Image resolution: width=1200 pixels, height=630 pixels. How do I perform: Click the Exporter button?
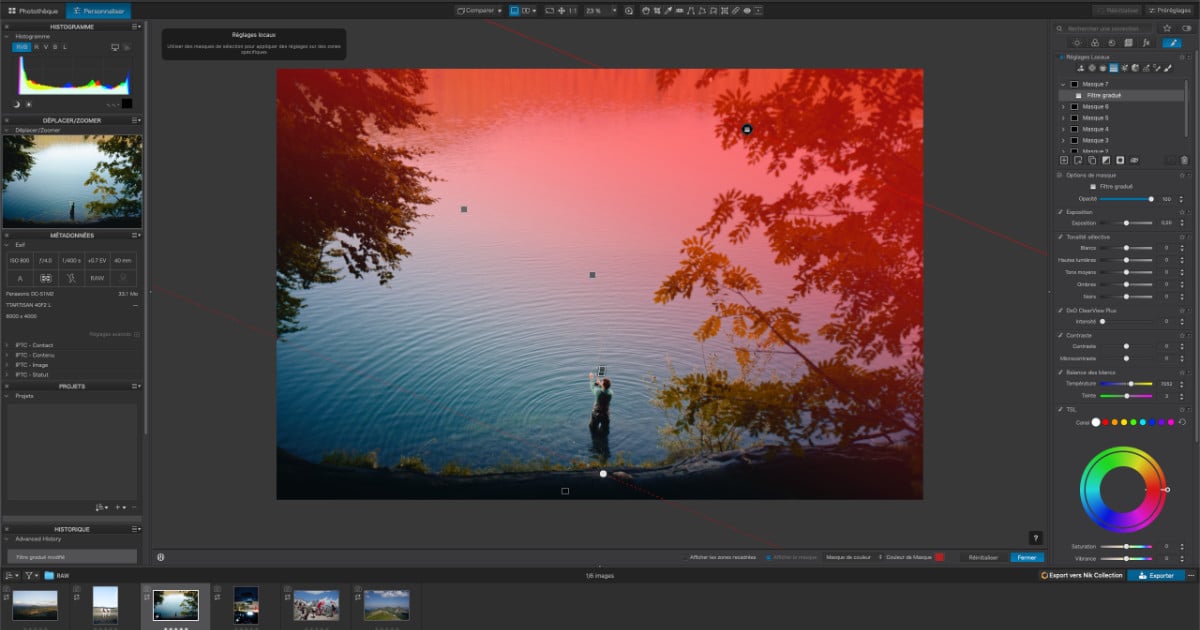click(1156, 576)
